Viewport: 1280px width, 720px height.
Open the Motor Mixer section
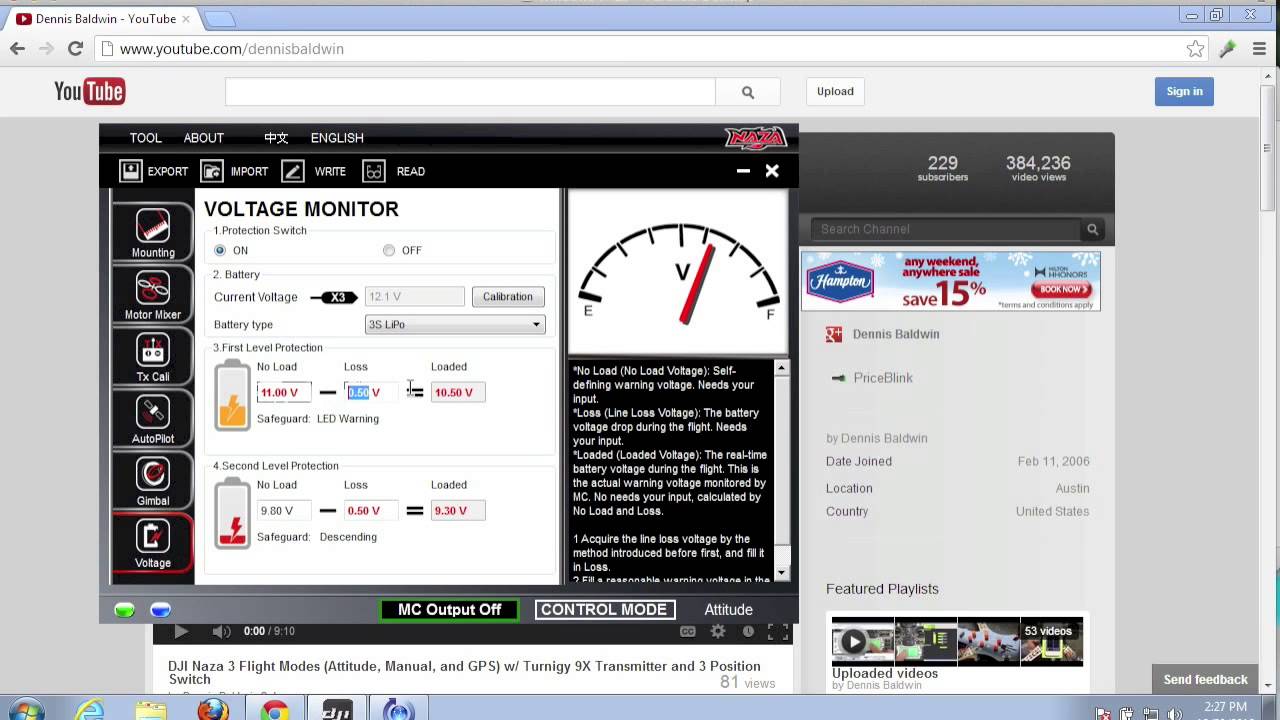point(152,295)
